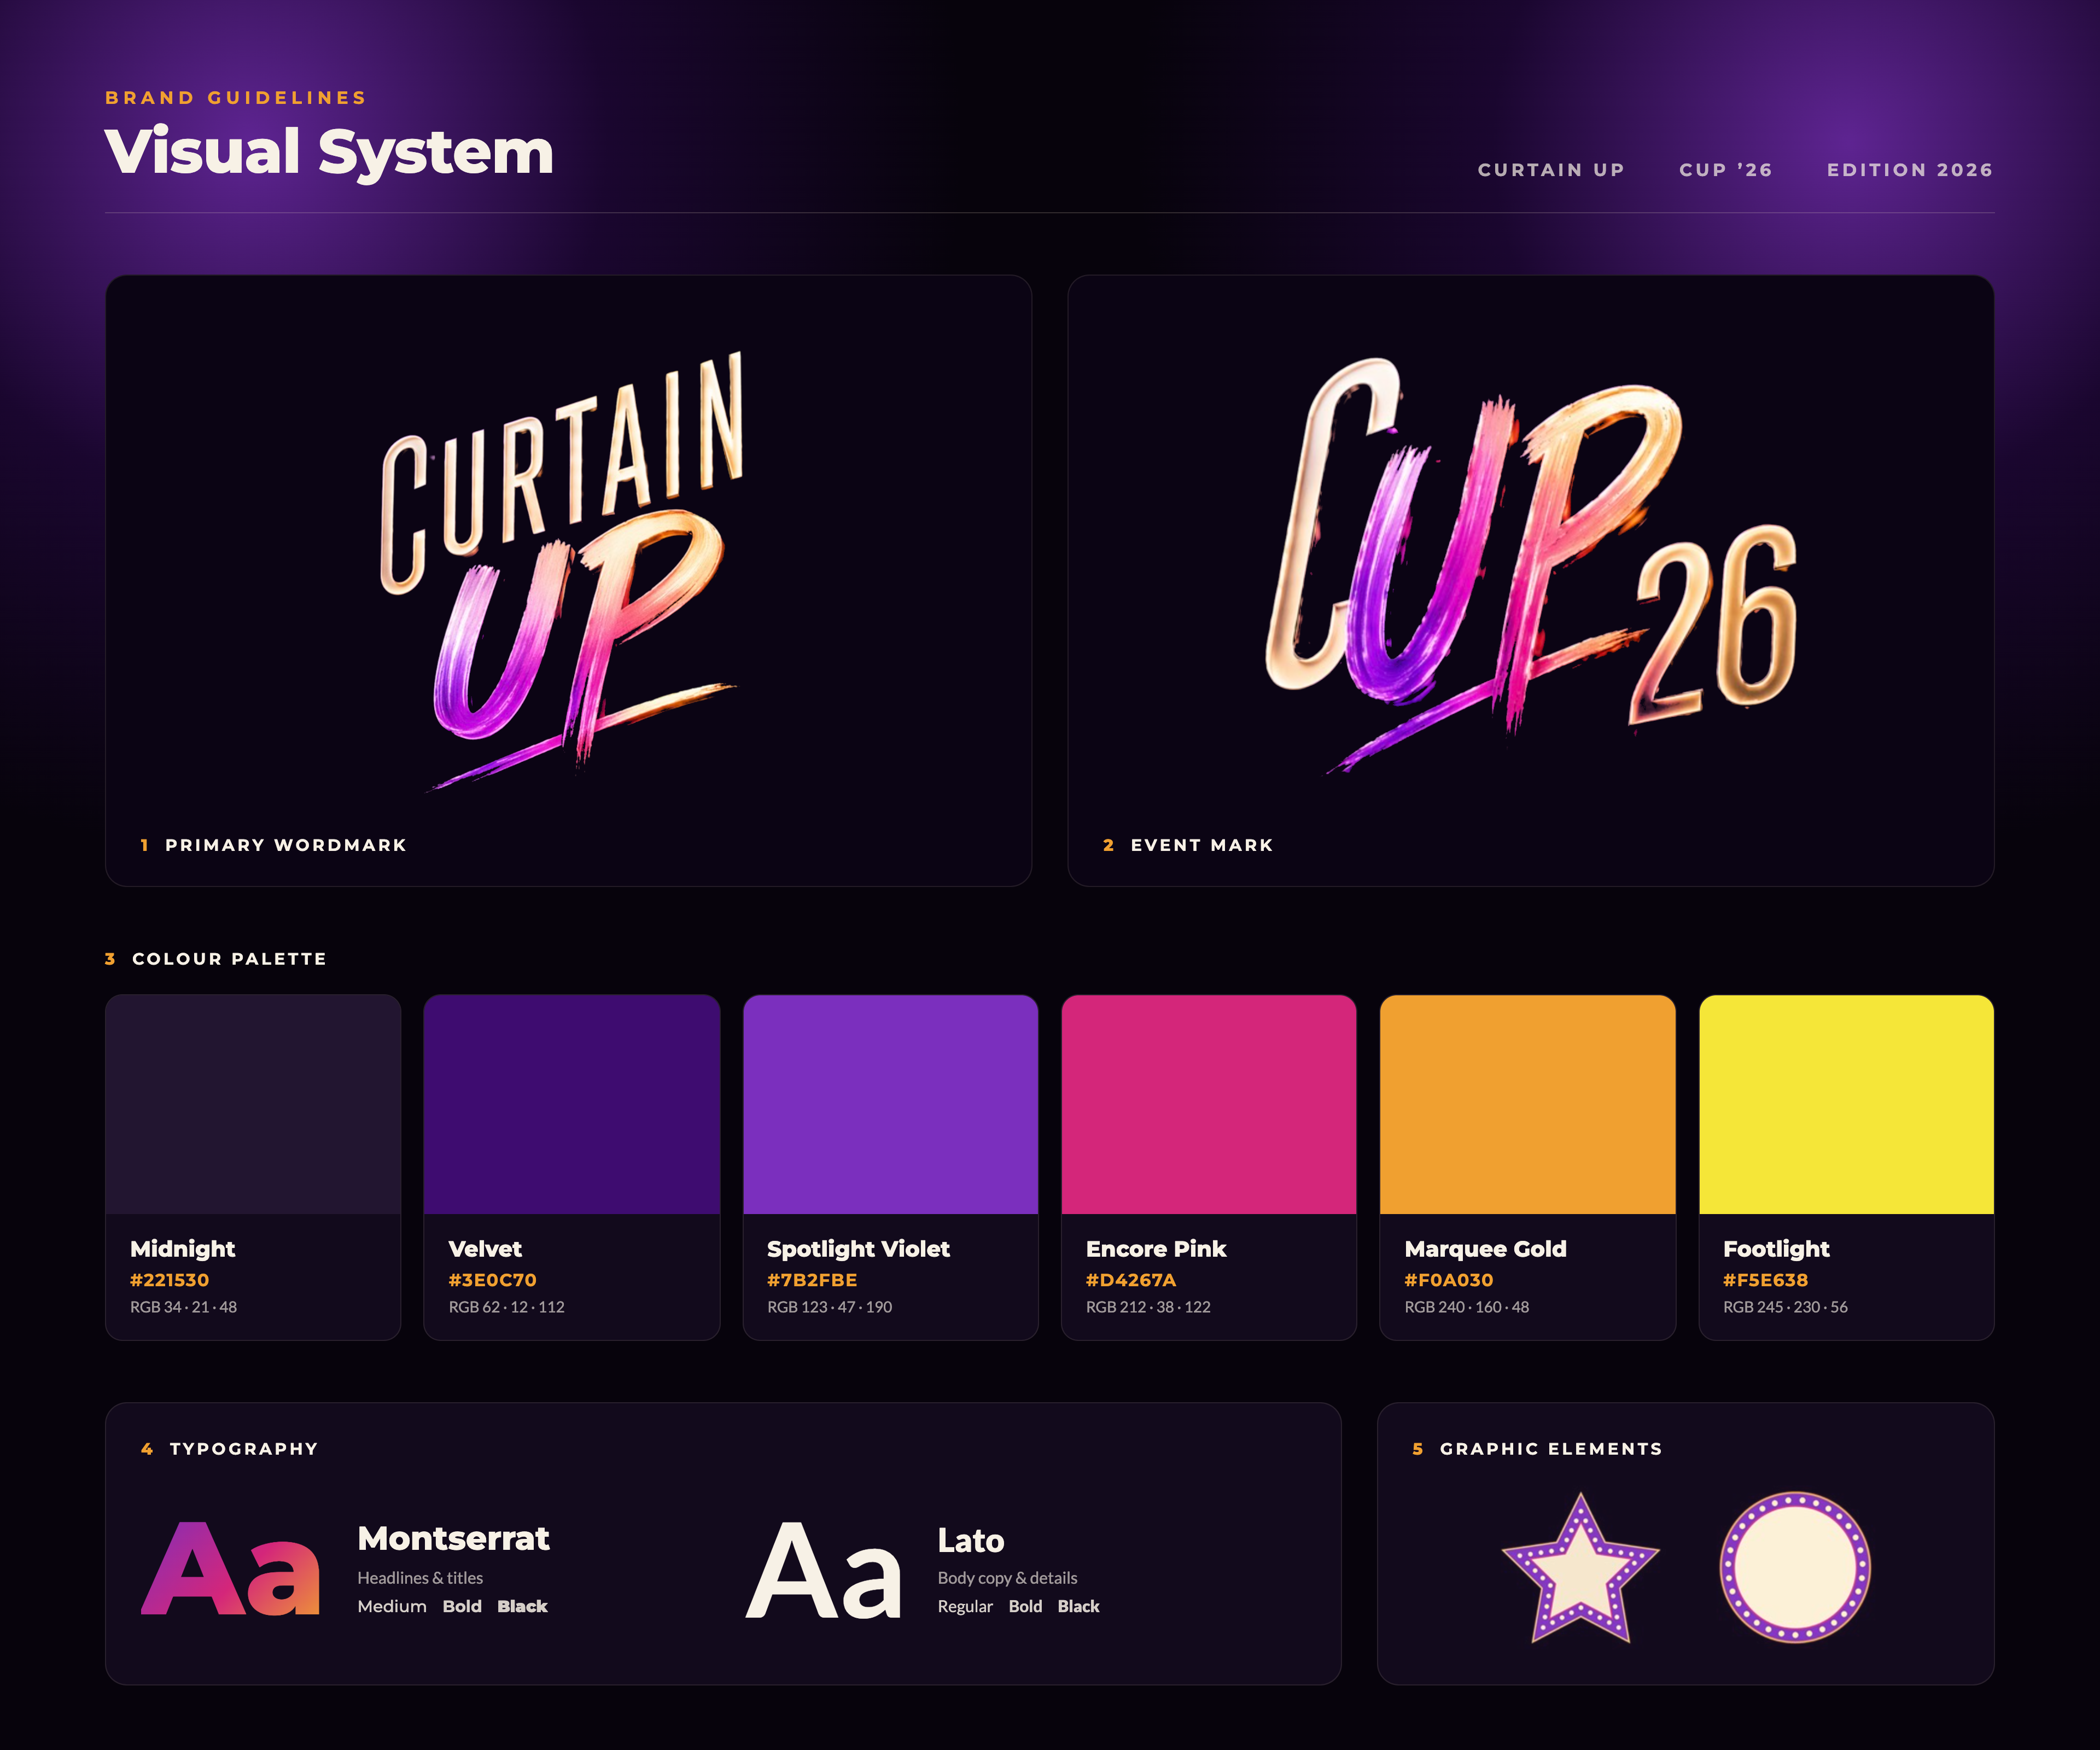Click the Marquee Gold colour name
2100x1750 pixels.
pos(1485,1248)
